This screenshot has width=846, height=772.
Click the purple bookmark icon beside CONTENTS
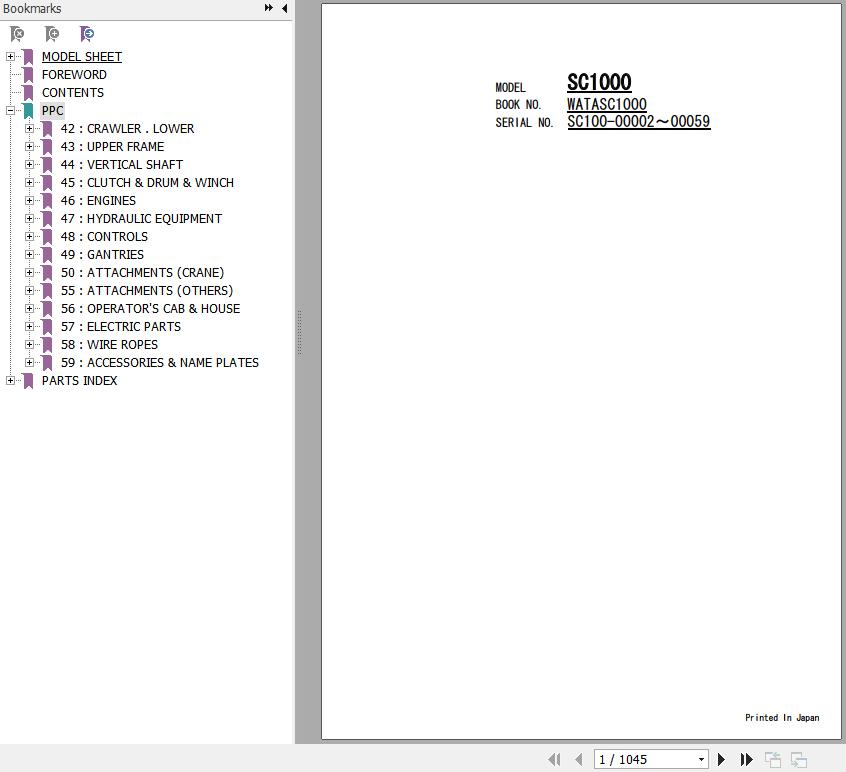pyautogui.click(x=28, y=93)
